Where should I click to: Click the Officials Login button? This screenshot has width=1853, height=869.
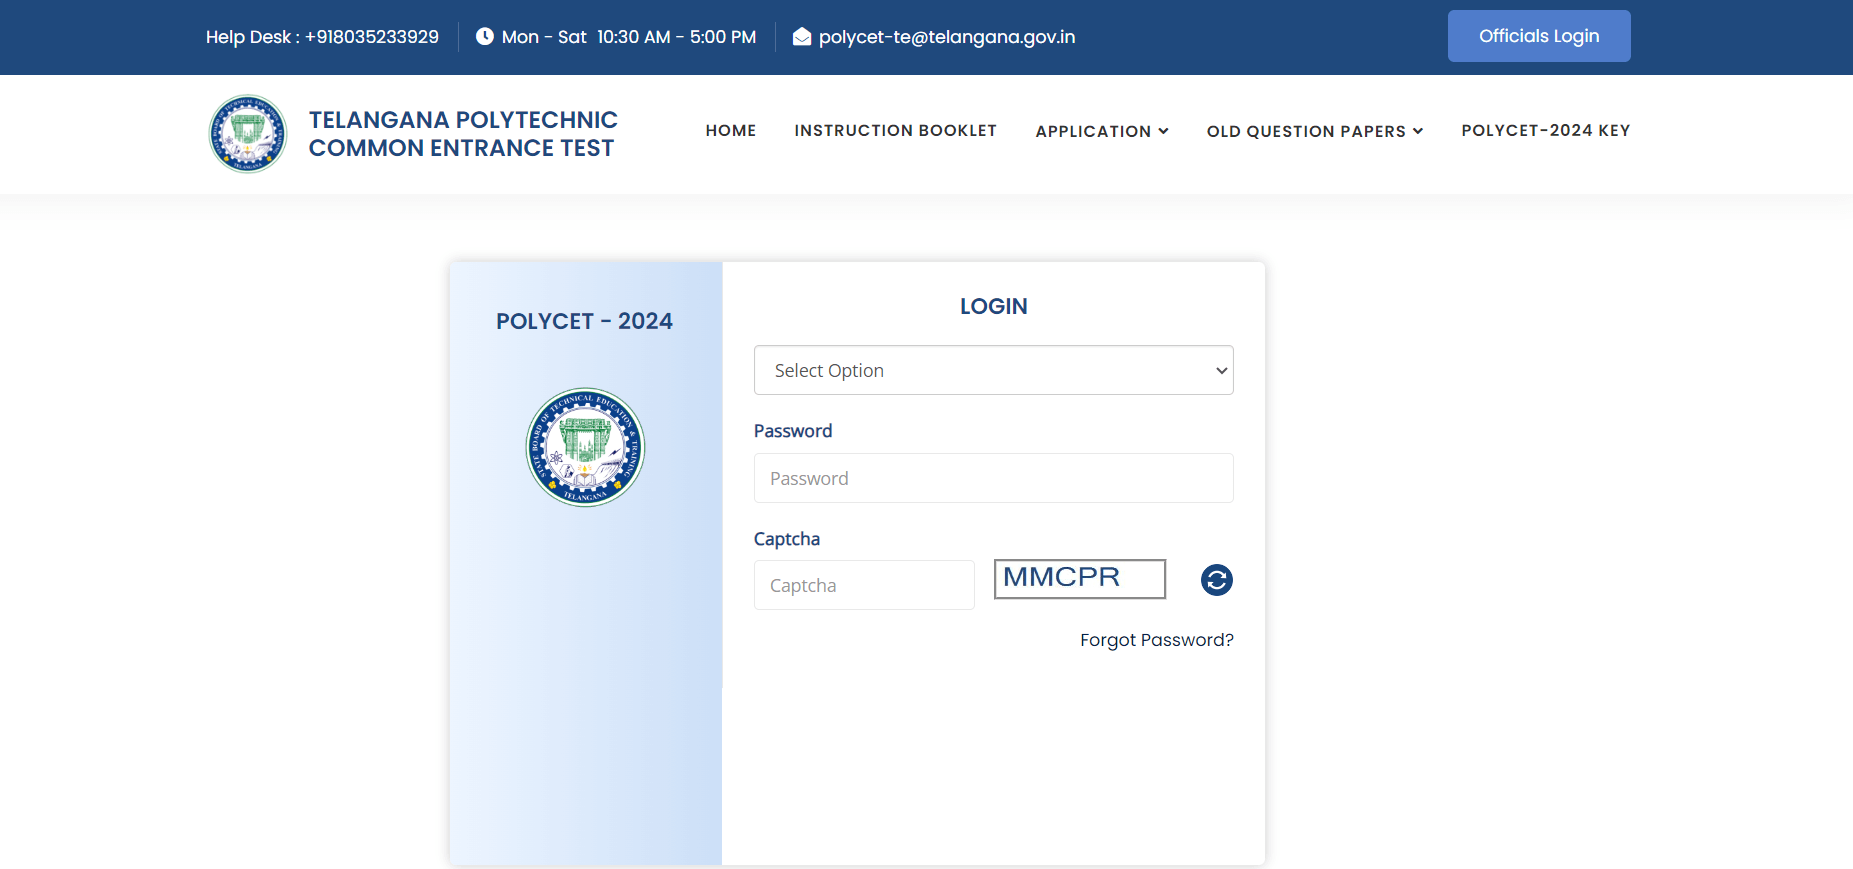[x=1539, y=36]
